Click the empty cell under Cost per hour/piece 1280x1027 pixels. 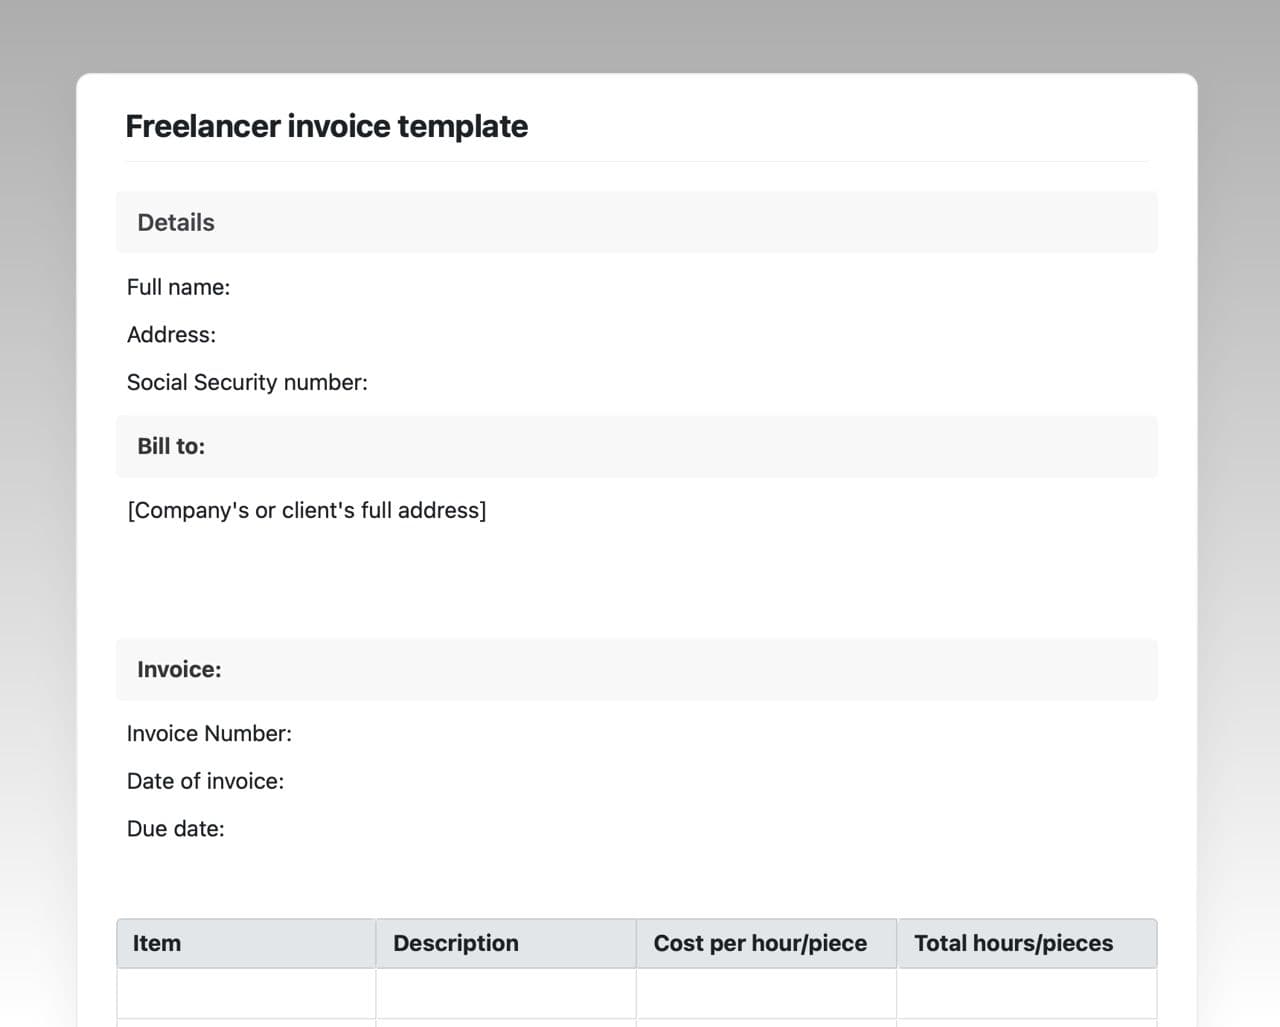[x=766, y=994]
